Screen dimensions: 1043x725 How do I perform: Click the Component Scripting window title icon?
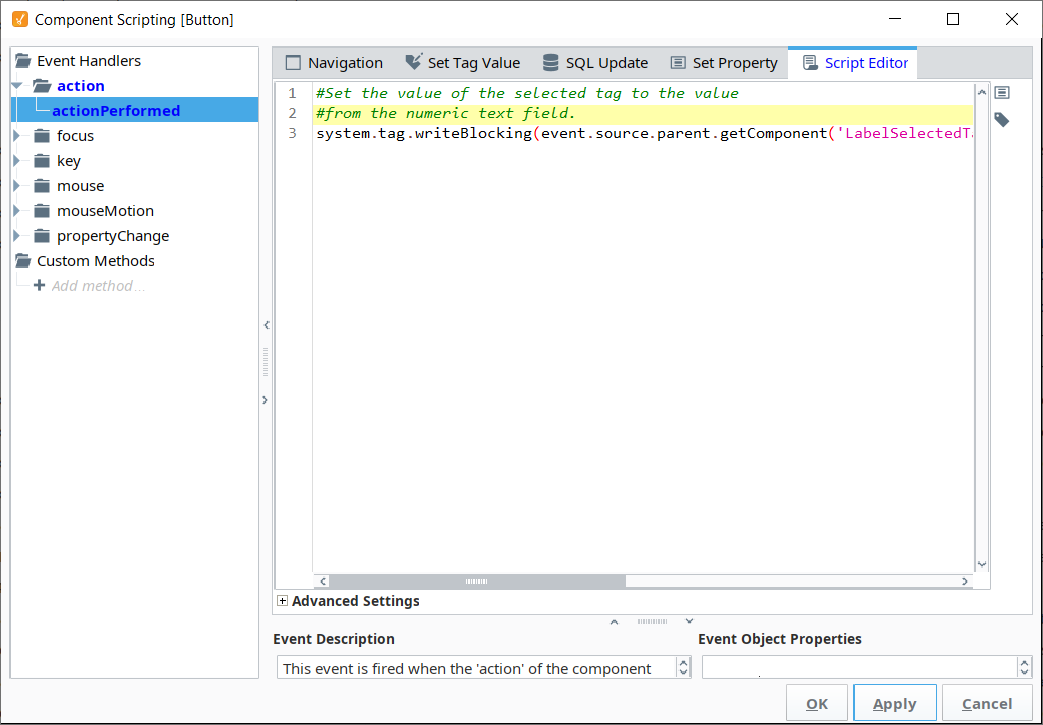[19, 19]
